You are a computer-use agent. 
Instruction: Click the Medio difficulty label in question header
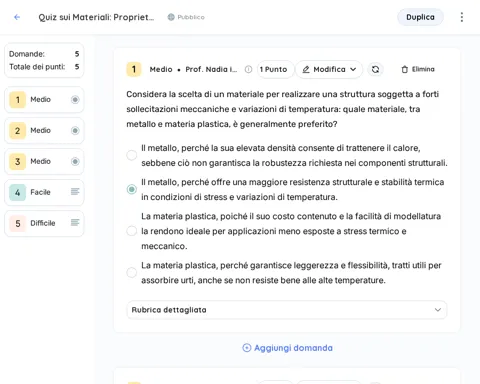161,69
